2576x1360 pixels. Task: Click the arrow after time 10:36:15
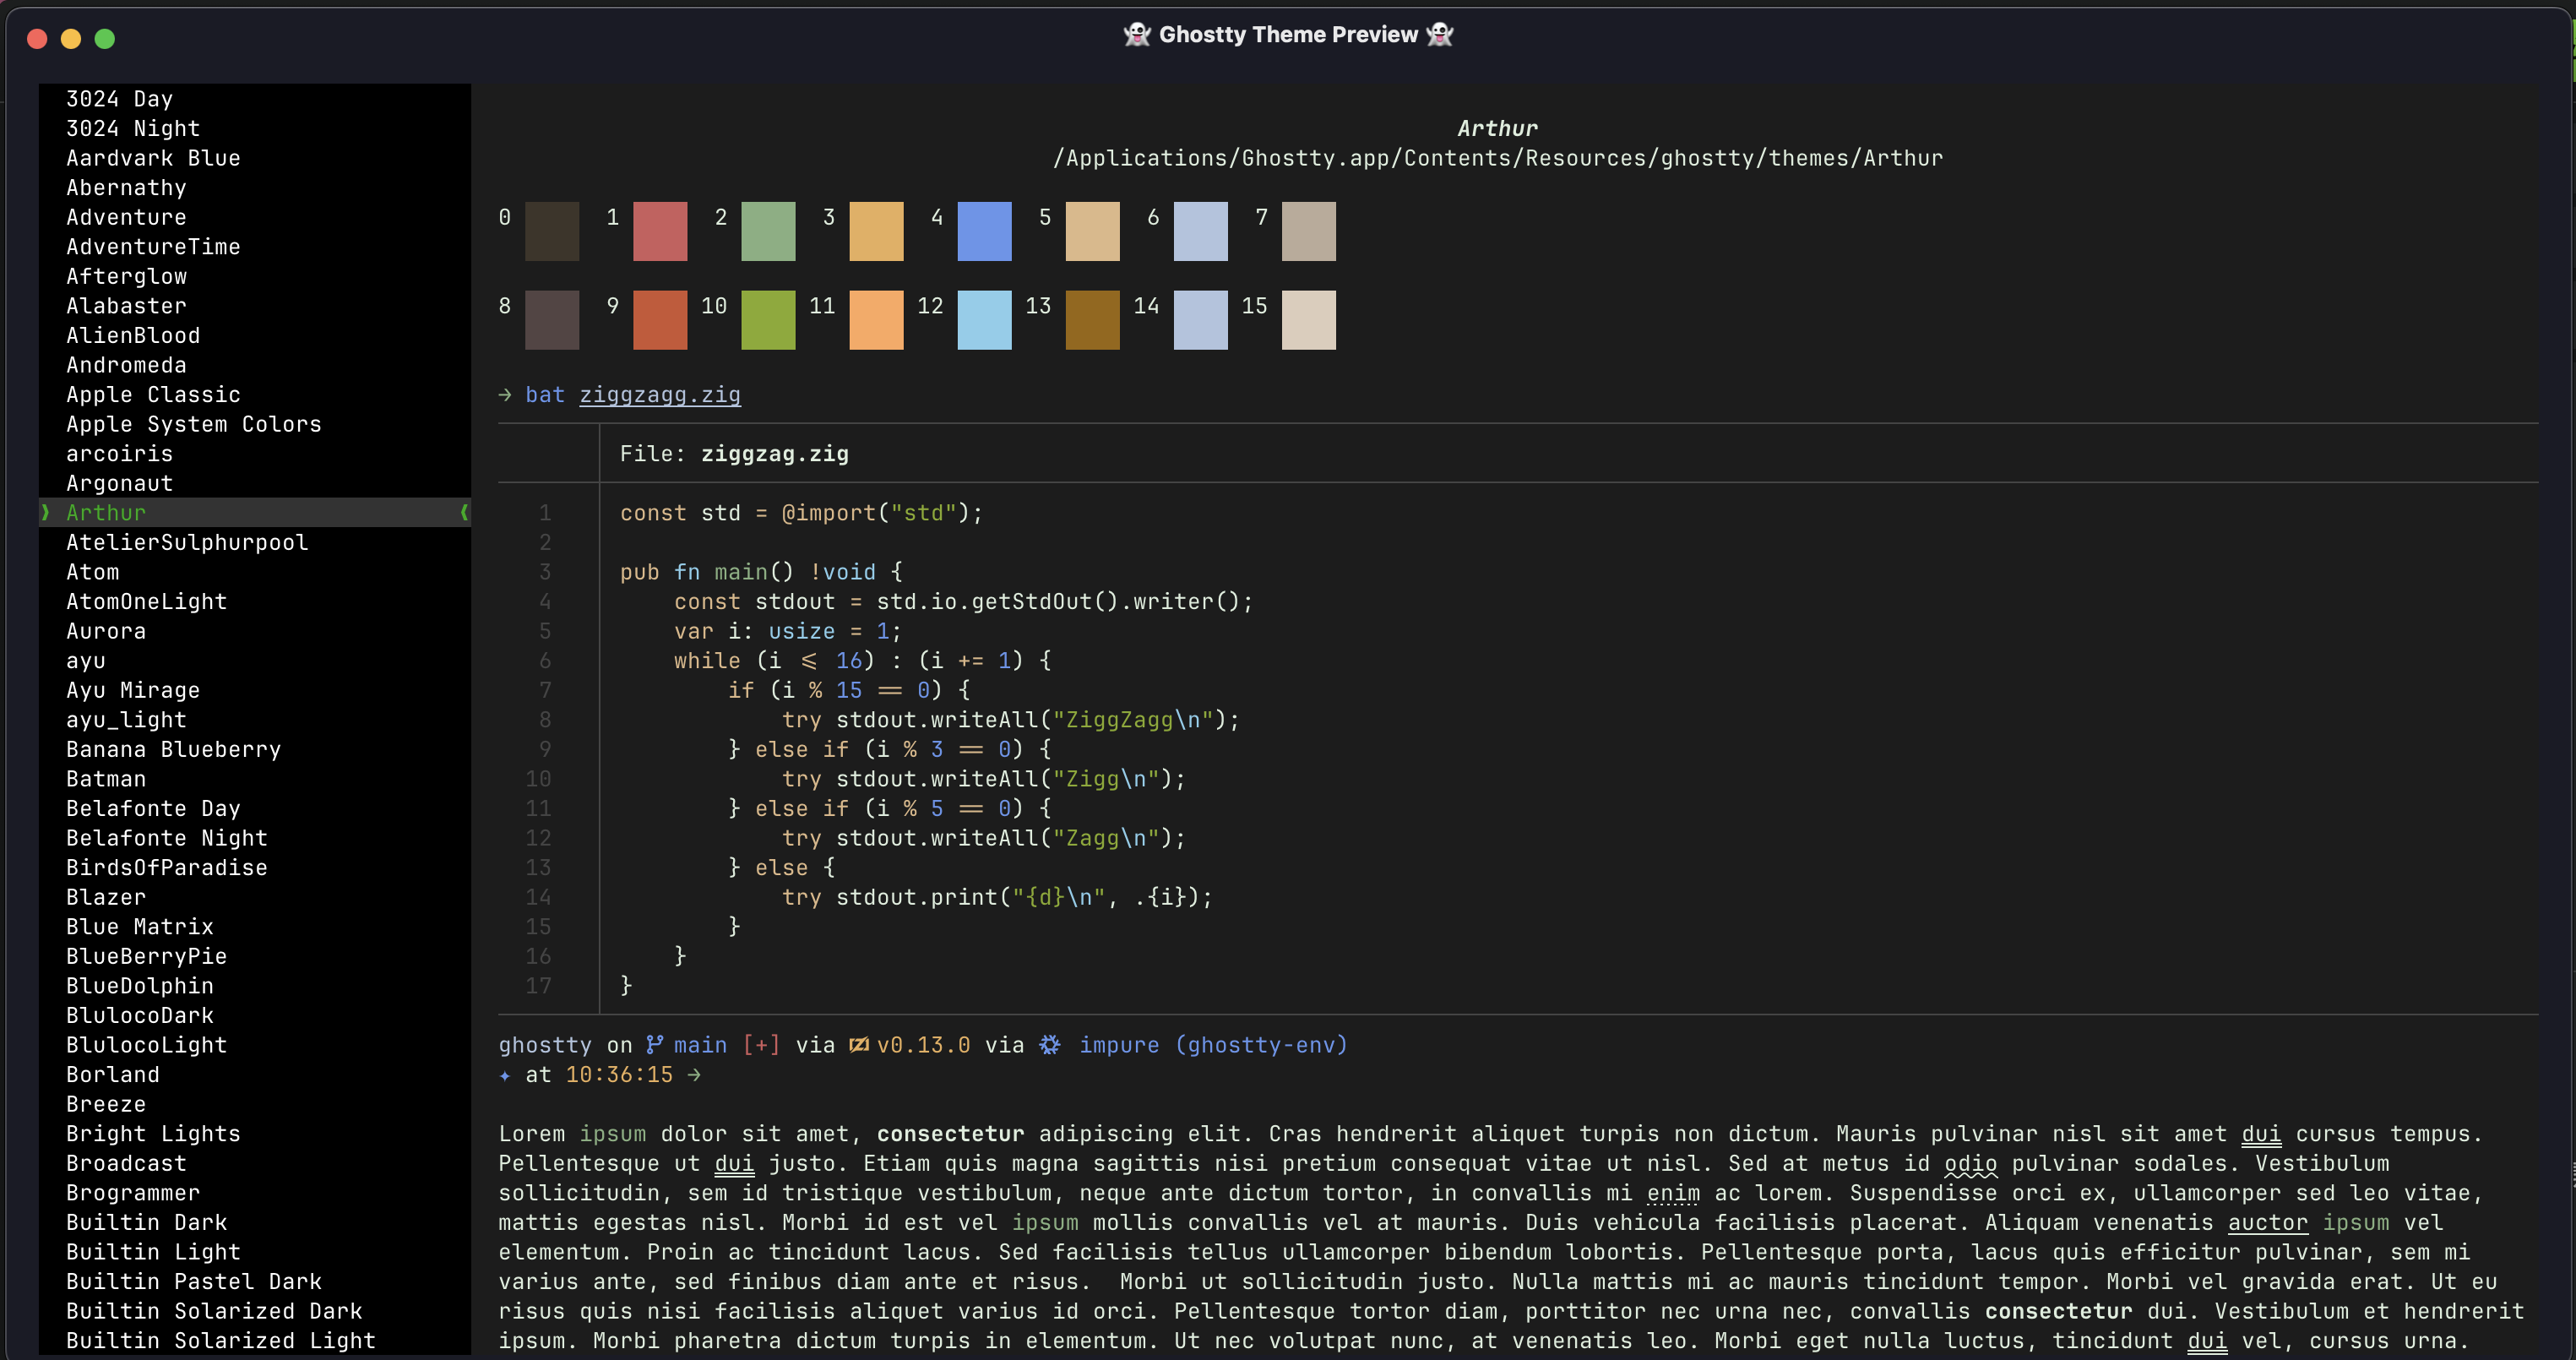coord(694,1075)
